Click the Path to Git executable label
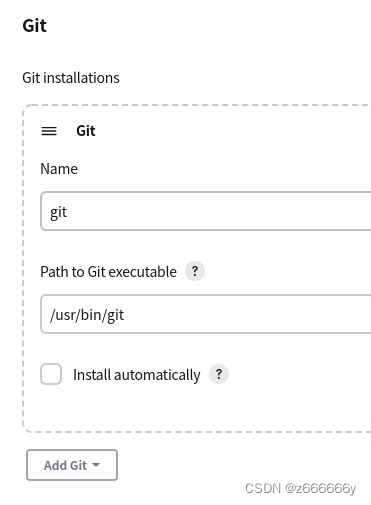This screenshot has width=371, height=505. click(x=108, y=272)
